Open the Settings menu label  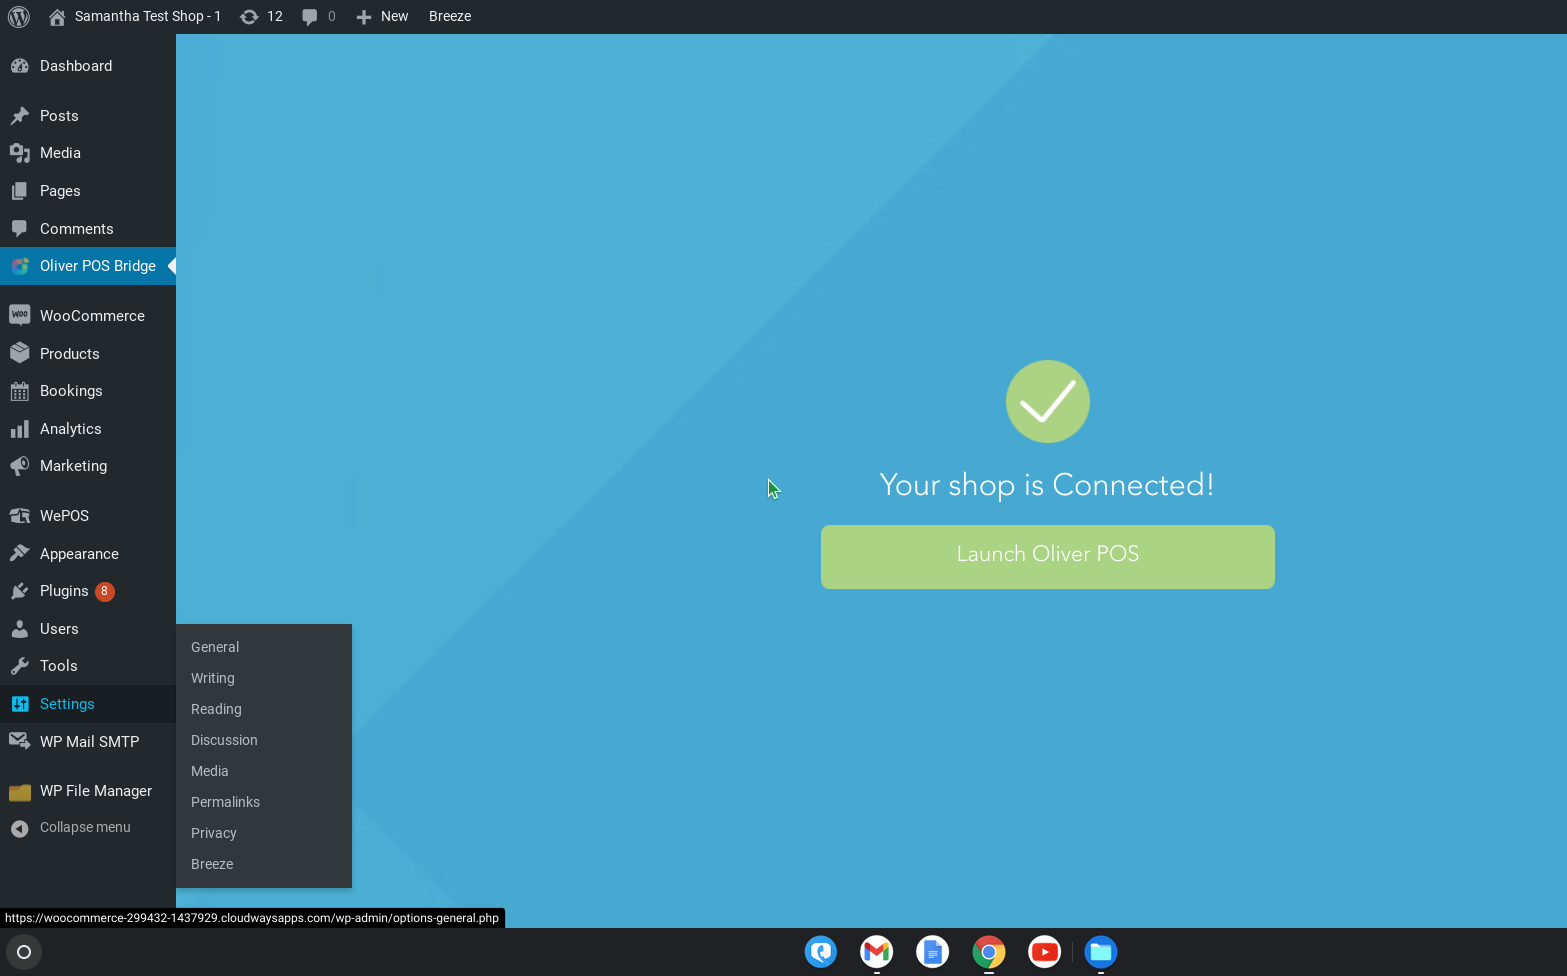[x=67, y=704]
